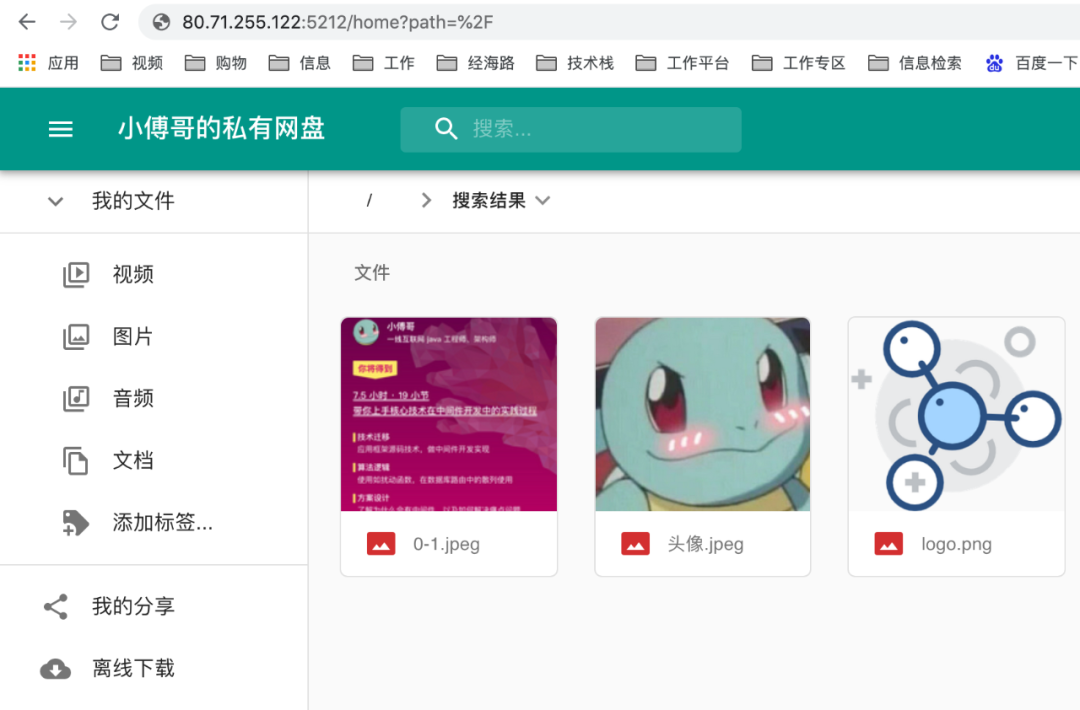Click the 图片 image library icon
Image resolution: width=1080 pixels, height=710 pixels.
pyautogui.click(x=76, y=337)
